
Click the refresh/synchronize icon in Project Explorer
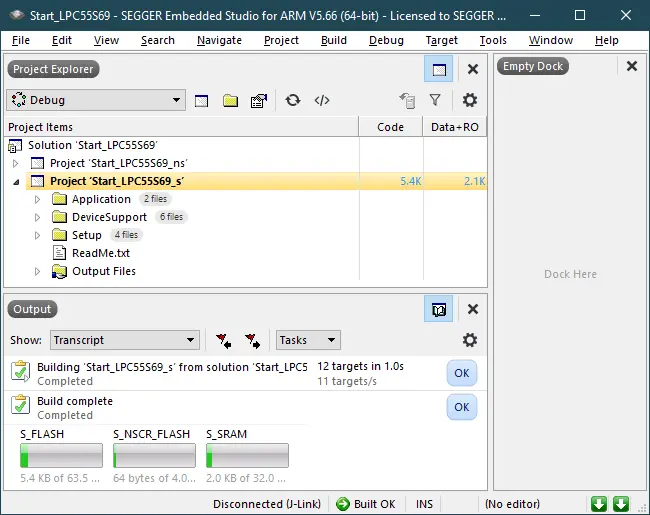tap(292, 100)
